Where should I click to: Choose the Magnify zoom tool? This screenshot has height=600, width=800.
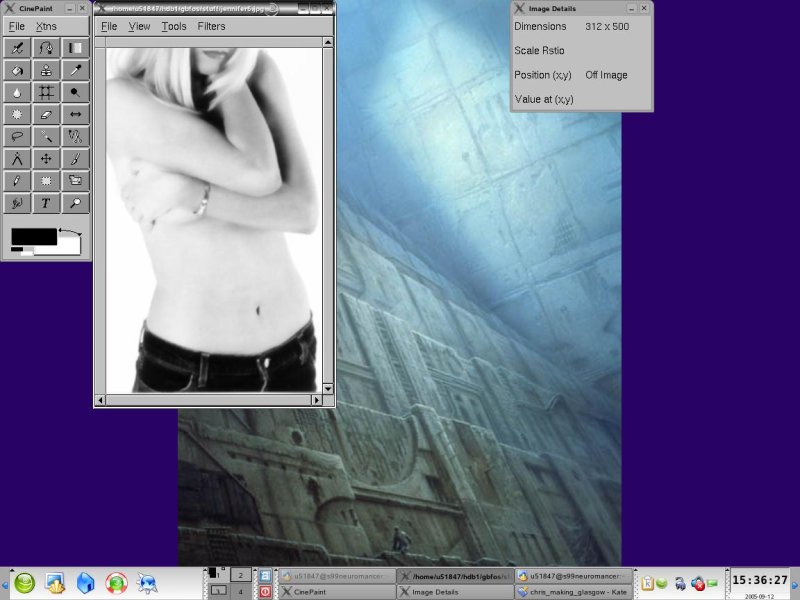(x=75, y=202)
